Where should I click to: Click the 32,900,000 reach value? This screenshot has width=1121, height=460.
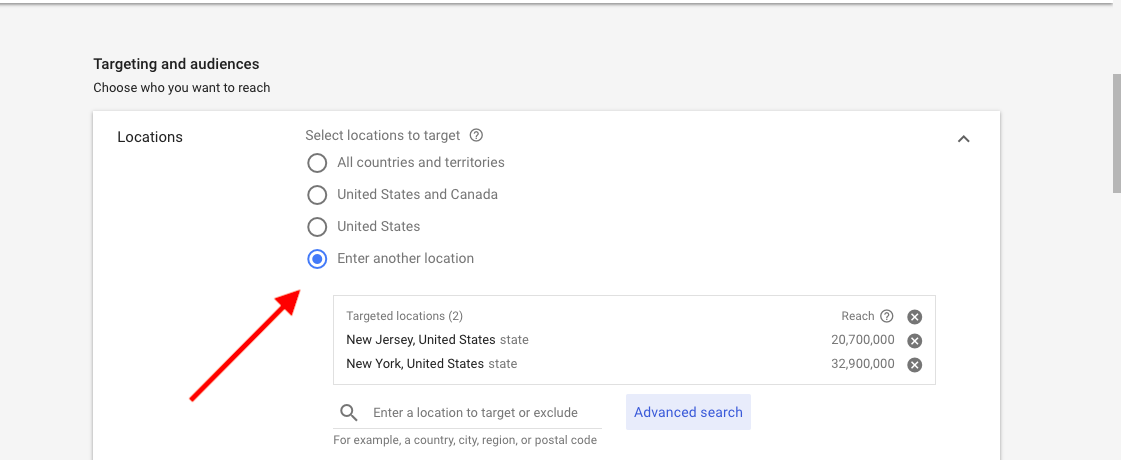click(863, 363)
